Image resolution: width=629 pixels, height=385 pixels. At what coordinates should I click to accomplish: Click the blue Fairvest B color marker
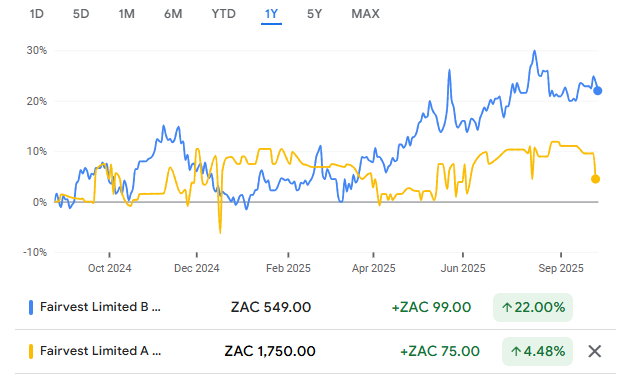click(x=31, y=308)
